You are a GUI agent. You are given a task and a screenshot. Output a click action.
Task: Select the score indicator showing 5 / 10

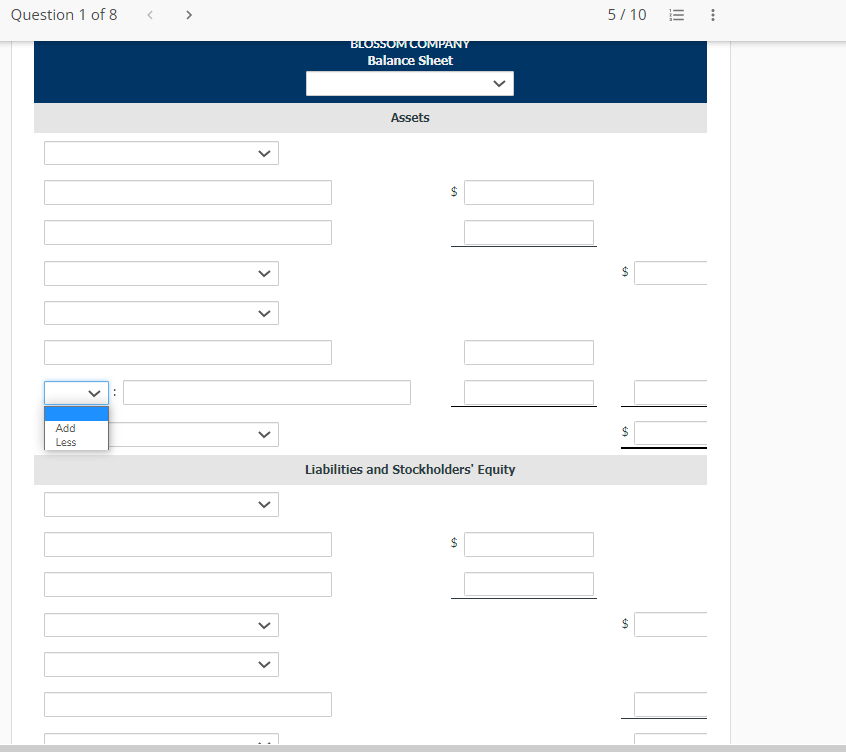click(627, 15)
